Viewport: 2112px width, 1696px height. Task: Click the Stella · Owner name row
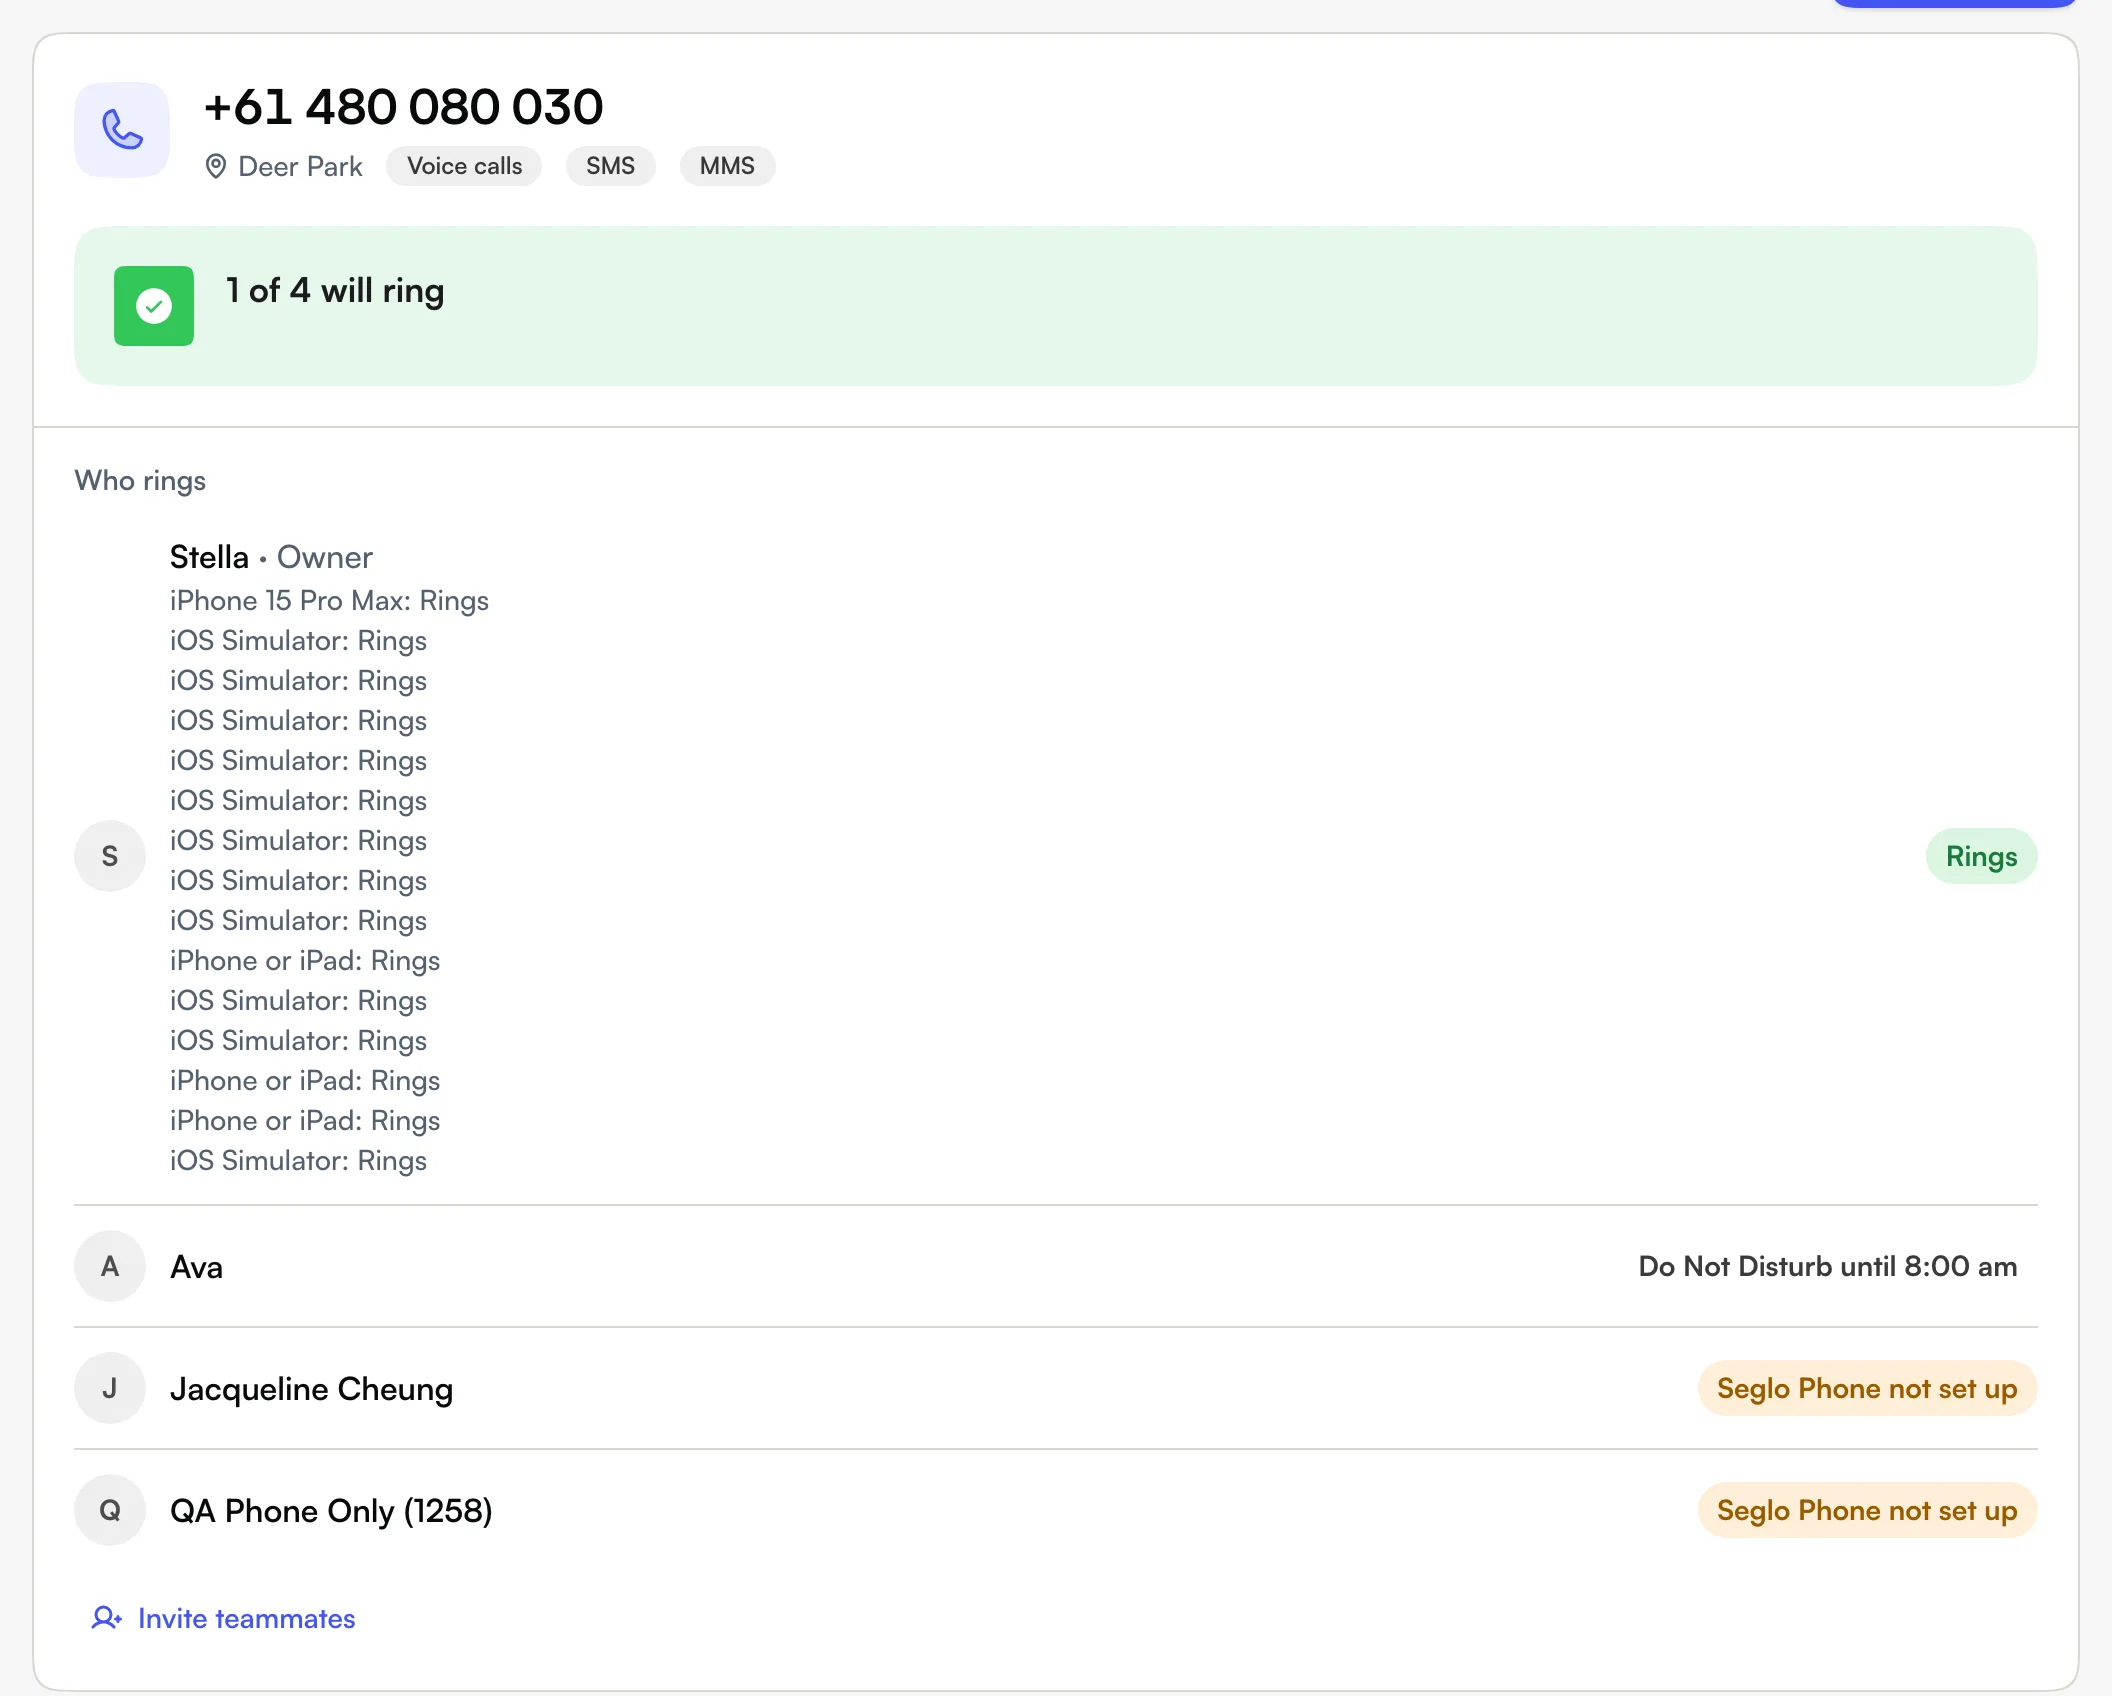(271, 557)
